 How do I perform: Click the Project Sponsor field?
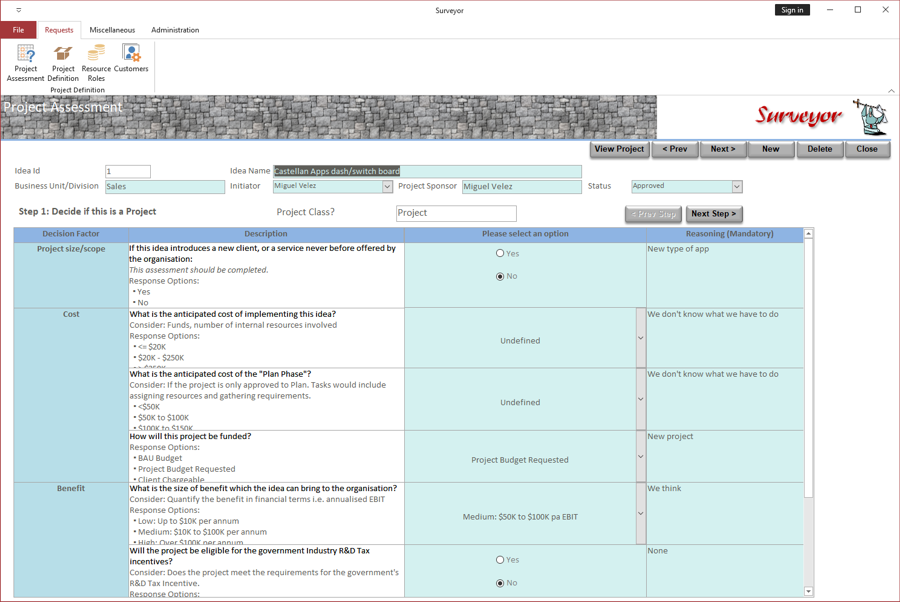(522, 187)
